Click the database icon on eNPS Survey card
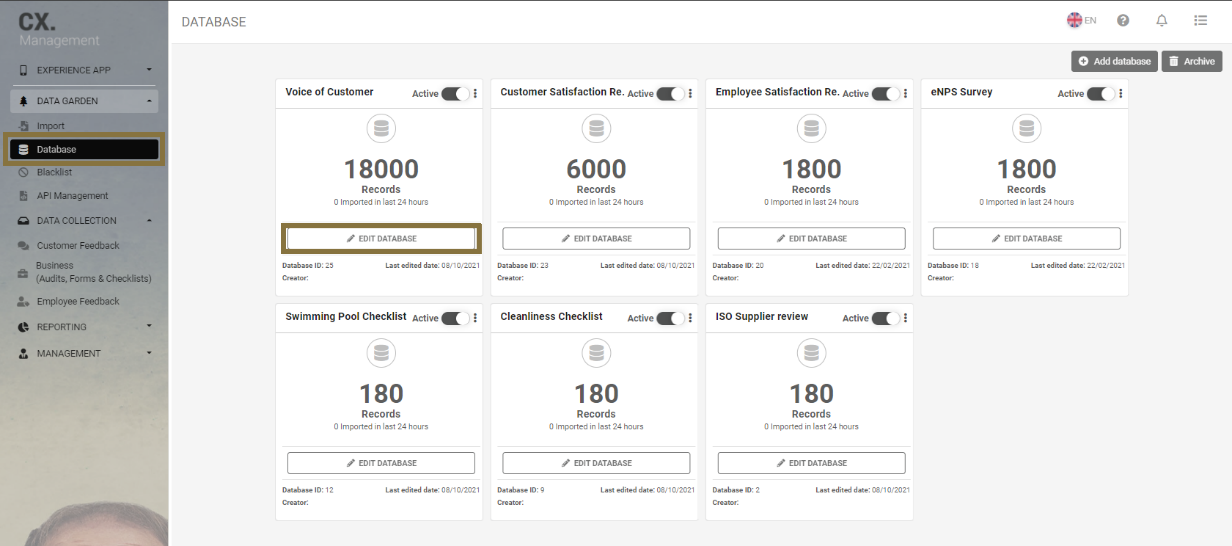The height and width of the screenshot is (546, 1232). (1026, 129)
